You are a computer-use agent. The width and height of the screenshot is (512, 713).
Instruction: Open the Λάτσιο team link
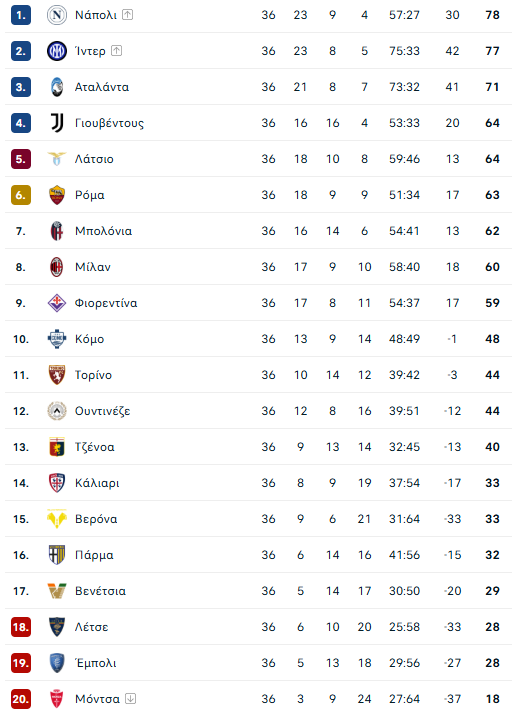[94, 159]
